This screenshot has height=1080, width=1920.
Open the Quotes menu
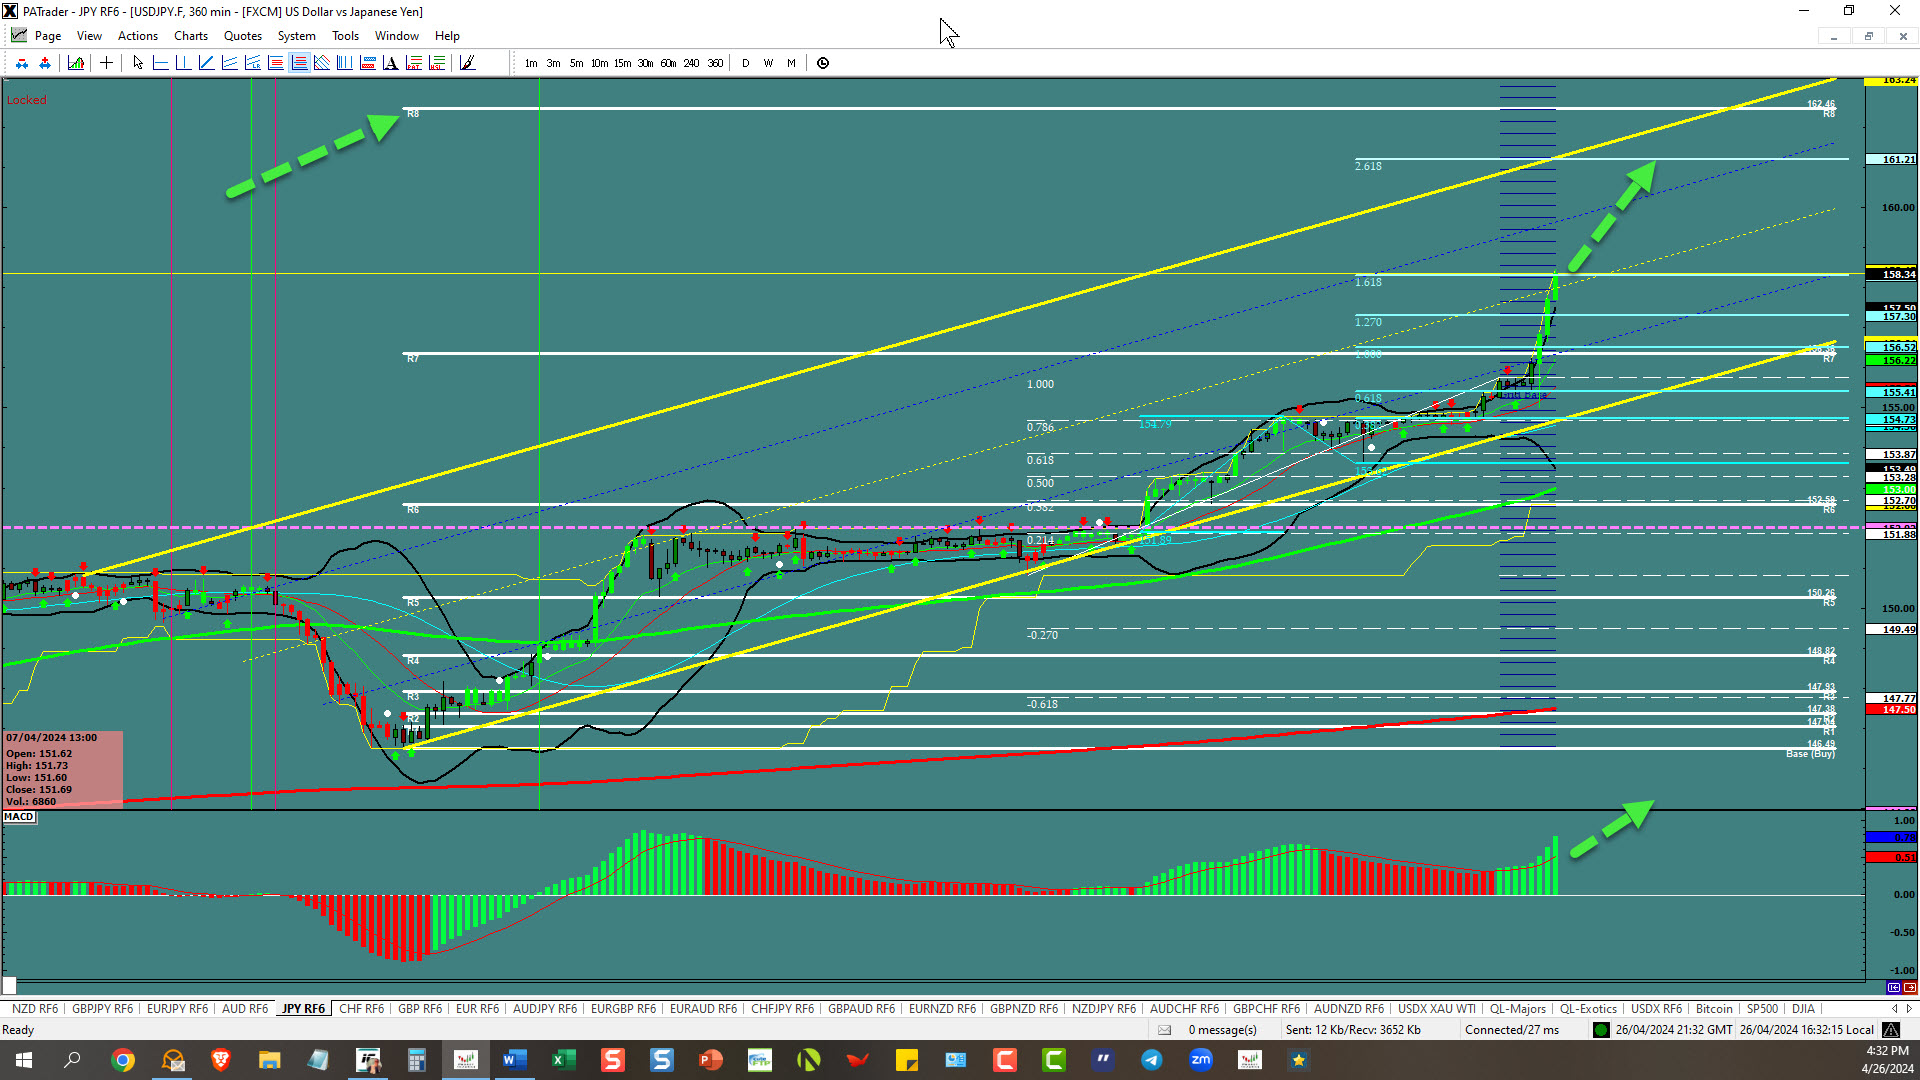(243, 36)
